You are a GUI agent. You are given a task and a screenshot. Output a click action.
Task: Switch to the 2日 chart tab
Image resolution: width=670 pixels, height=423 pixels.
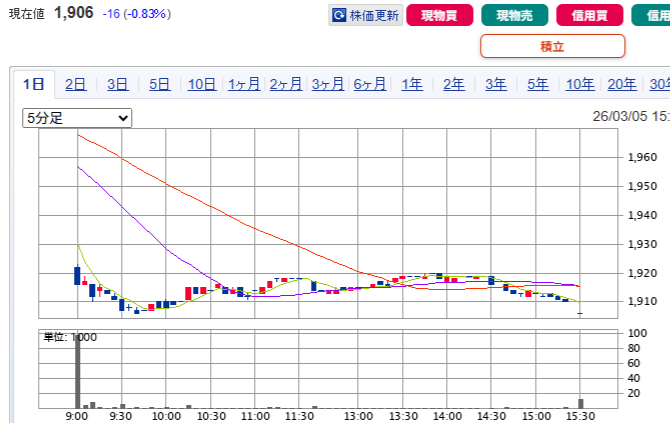[75, 84]
